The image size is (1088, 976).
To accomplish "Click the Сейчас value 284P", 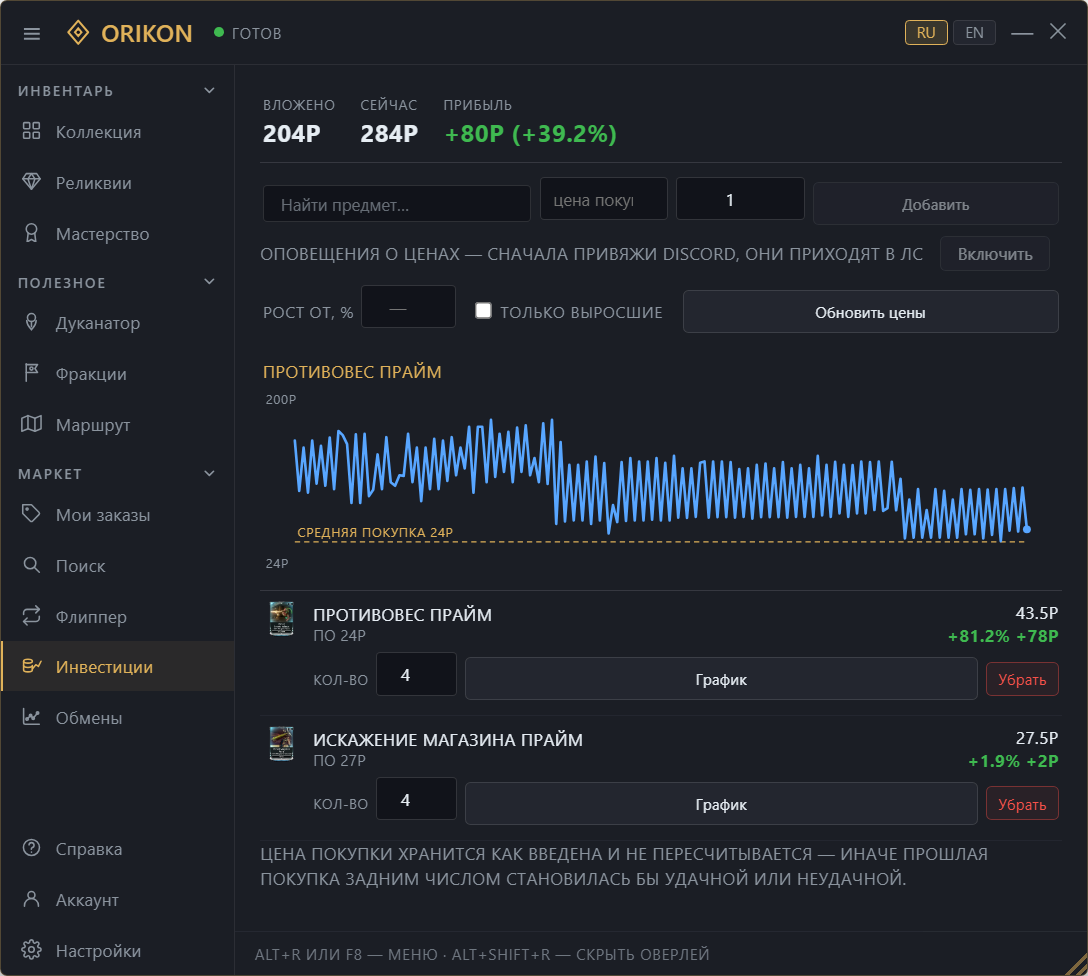I will pyautogui.click(x=389, y=134).
